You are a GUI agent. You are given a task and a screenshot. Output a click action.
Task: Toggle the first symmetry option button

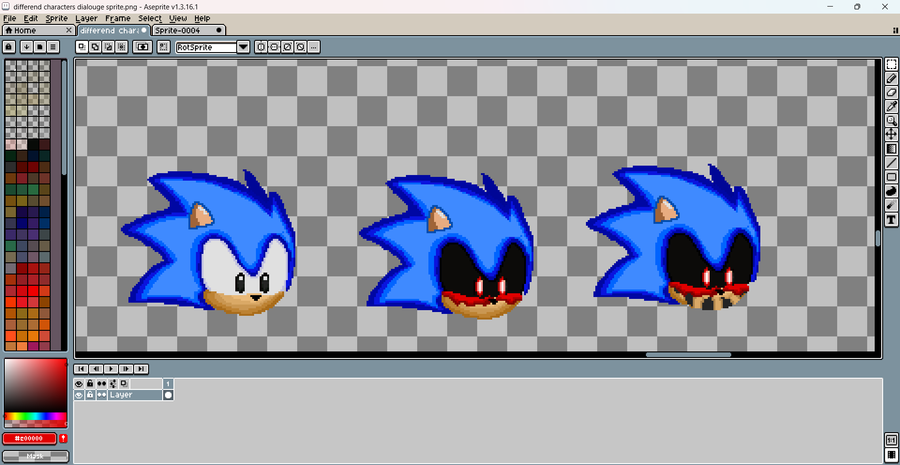pos(261,47)
